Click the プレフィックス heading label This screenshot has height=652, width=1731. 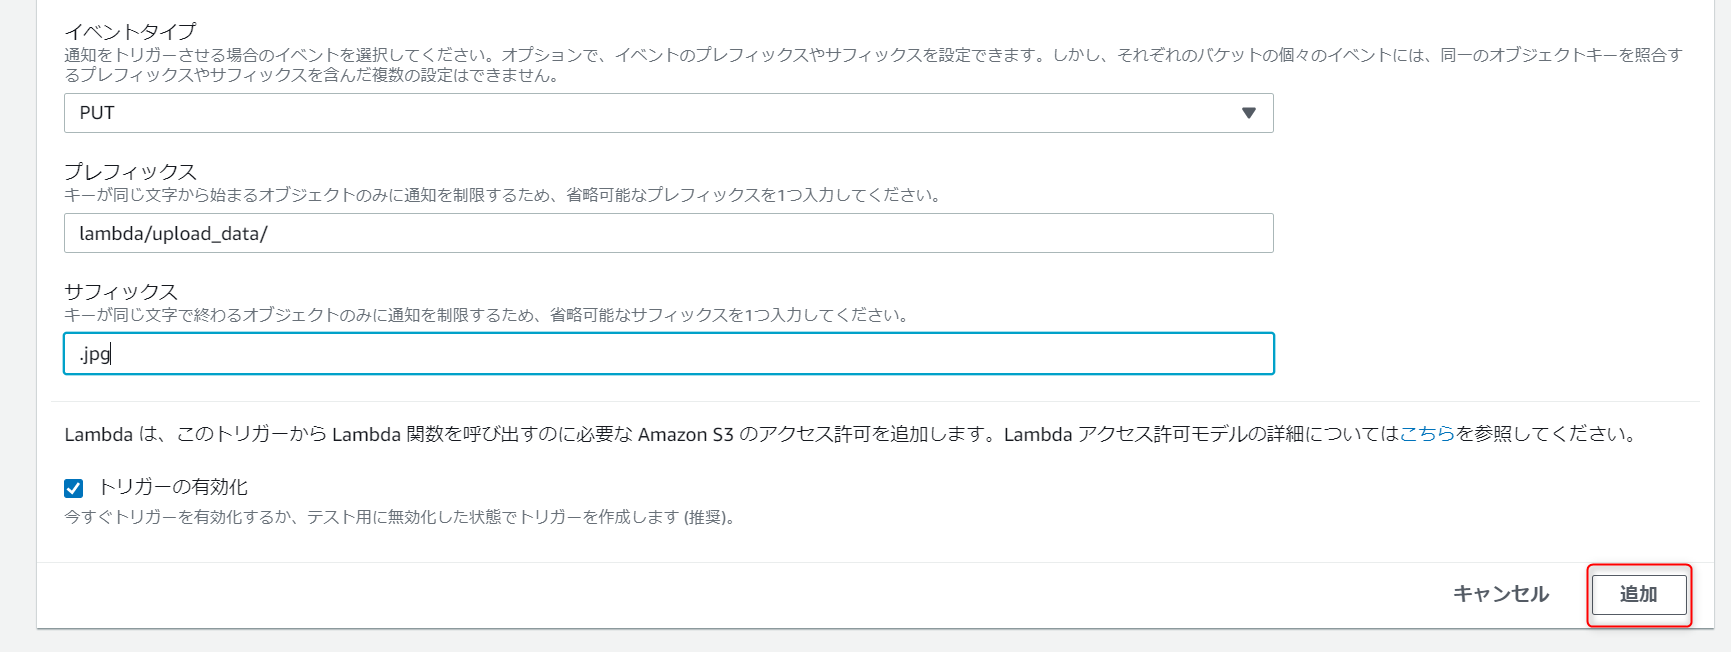pos(130,172)
